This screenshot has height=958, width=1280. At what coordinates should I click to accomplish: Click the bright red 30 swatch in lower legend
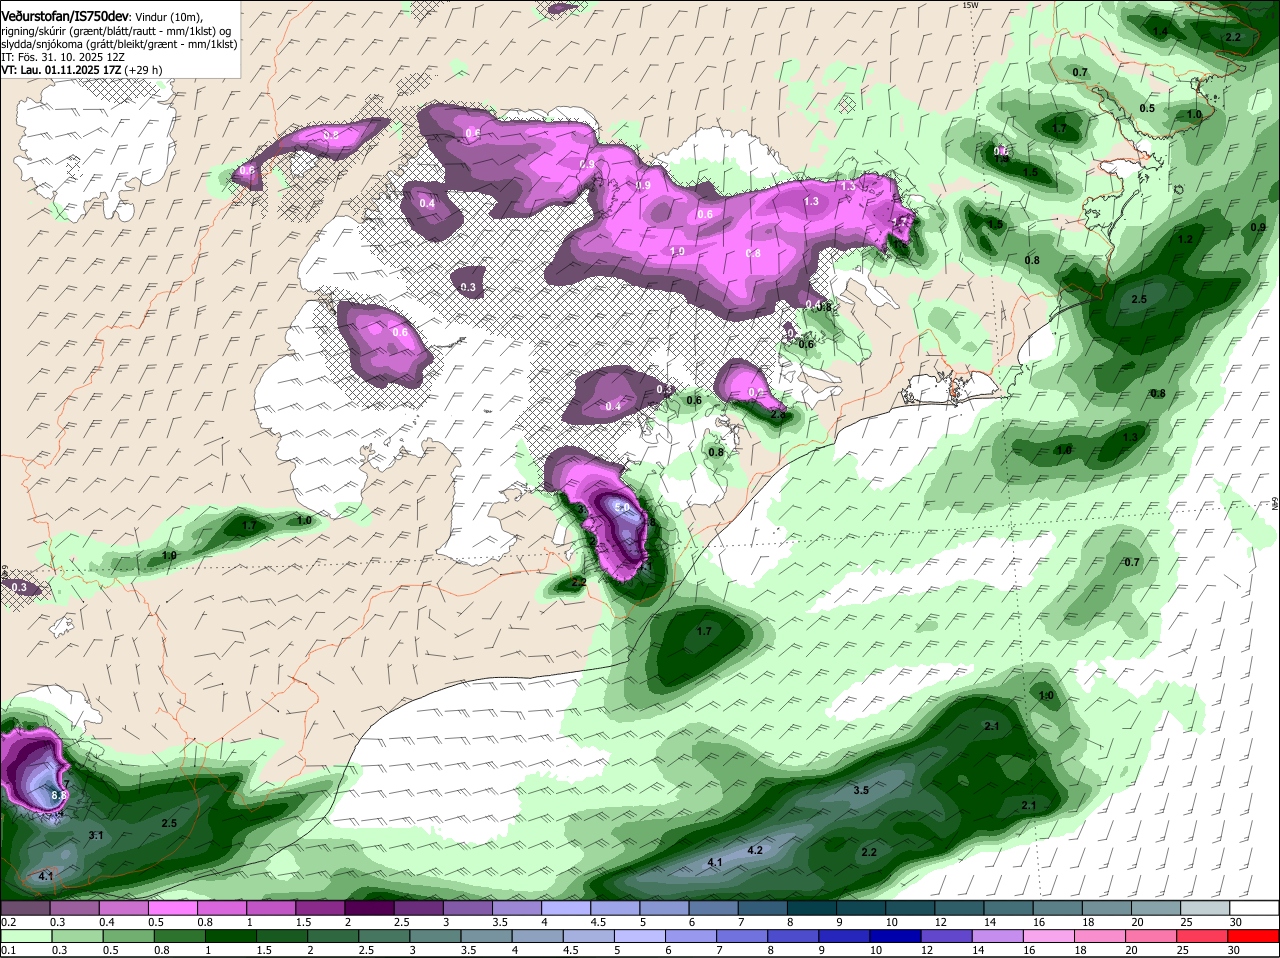[x=1254, y=936]
